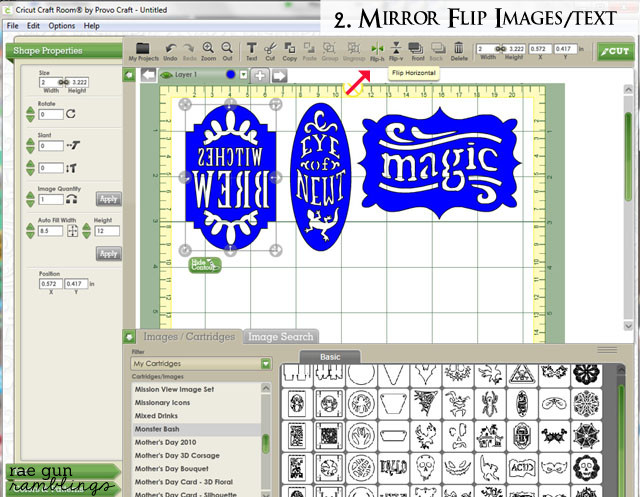Image resolution: width=640 pixels, height=497 pixels.
Task: Toggle aspect lock link in top toolbar
Action: [x=500, y=49]
